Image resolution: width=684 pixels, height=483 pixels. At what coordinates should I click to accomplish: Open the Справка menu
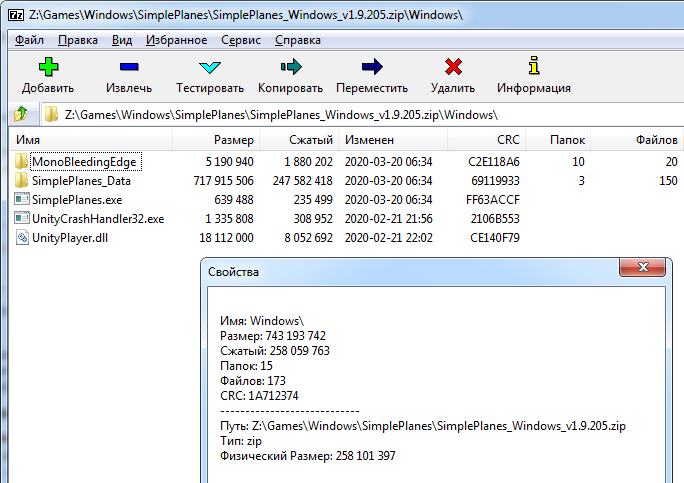[298, 40]
